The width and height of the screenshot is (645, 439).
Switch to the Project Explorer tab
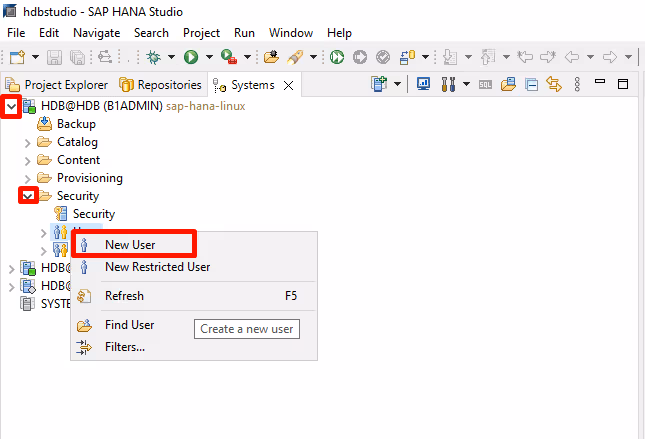[58, 85]
